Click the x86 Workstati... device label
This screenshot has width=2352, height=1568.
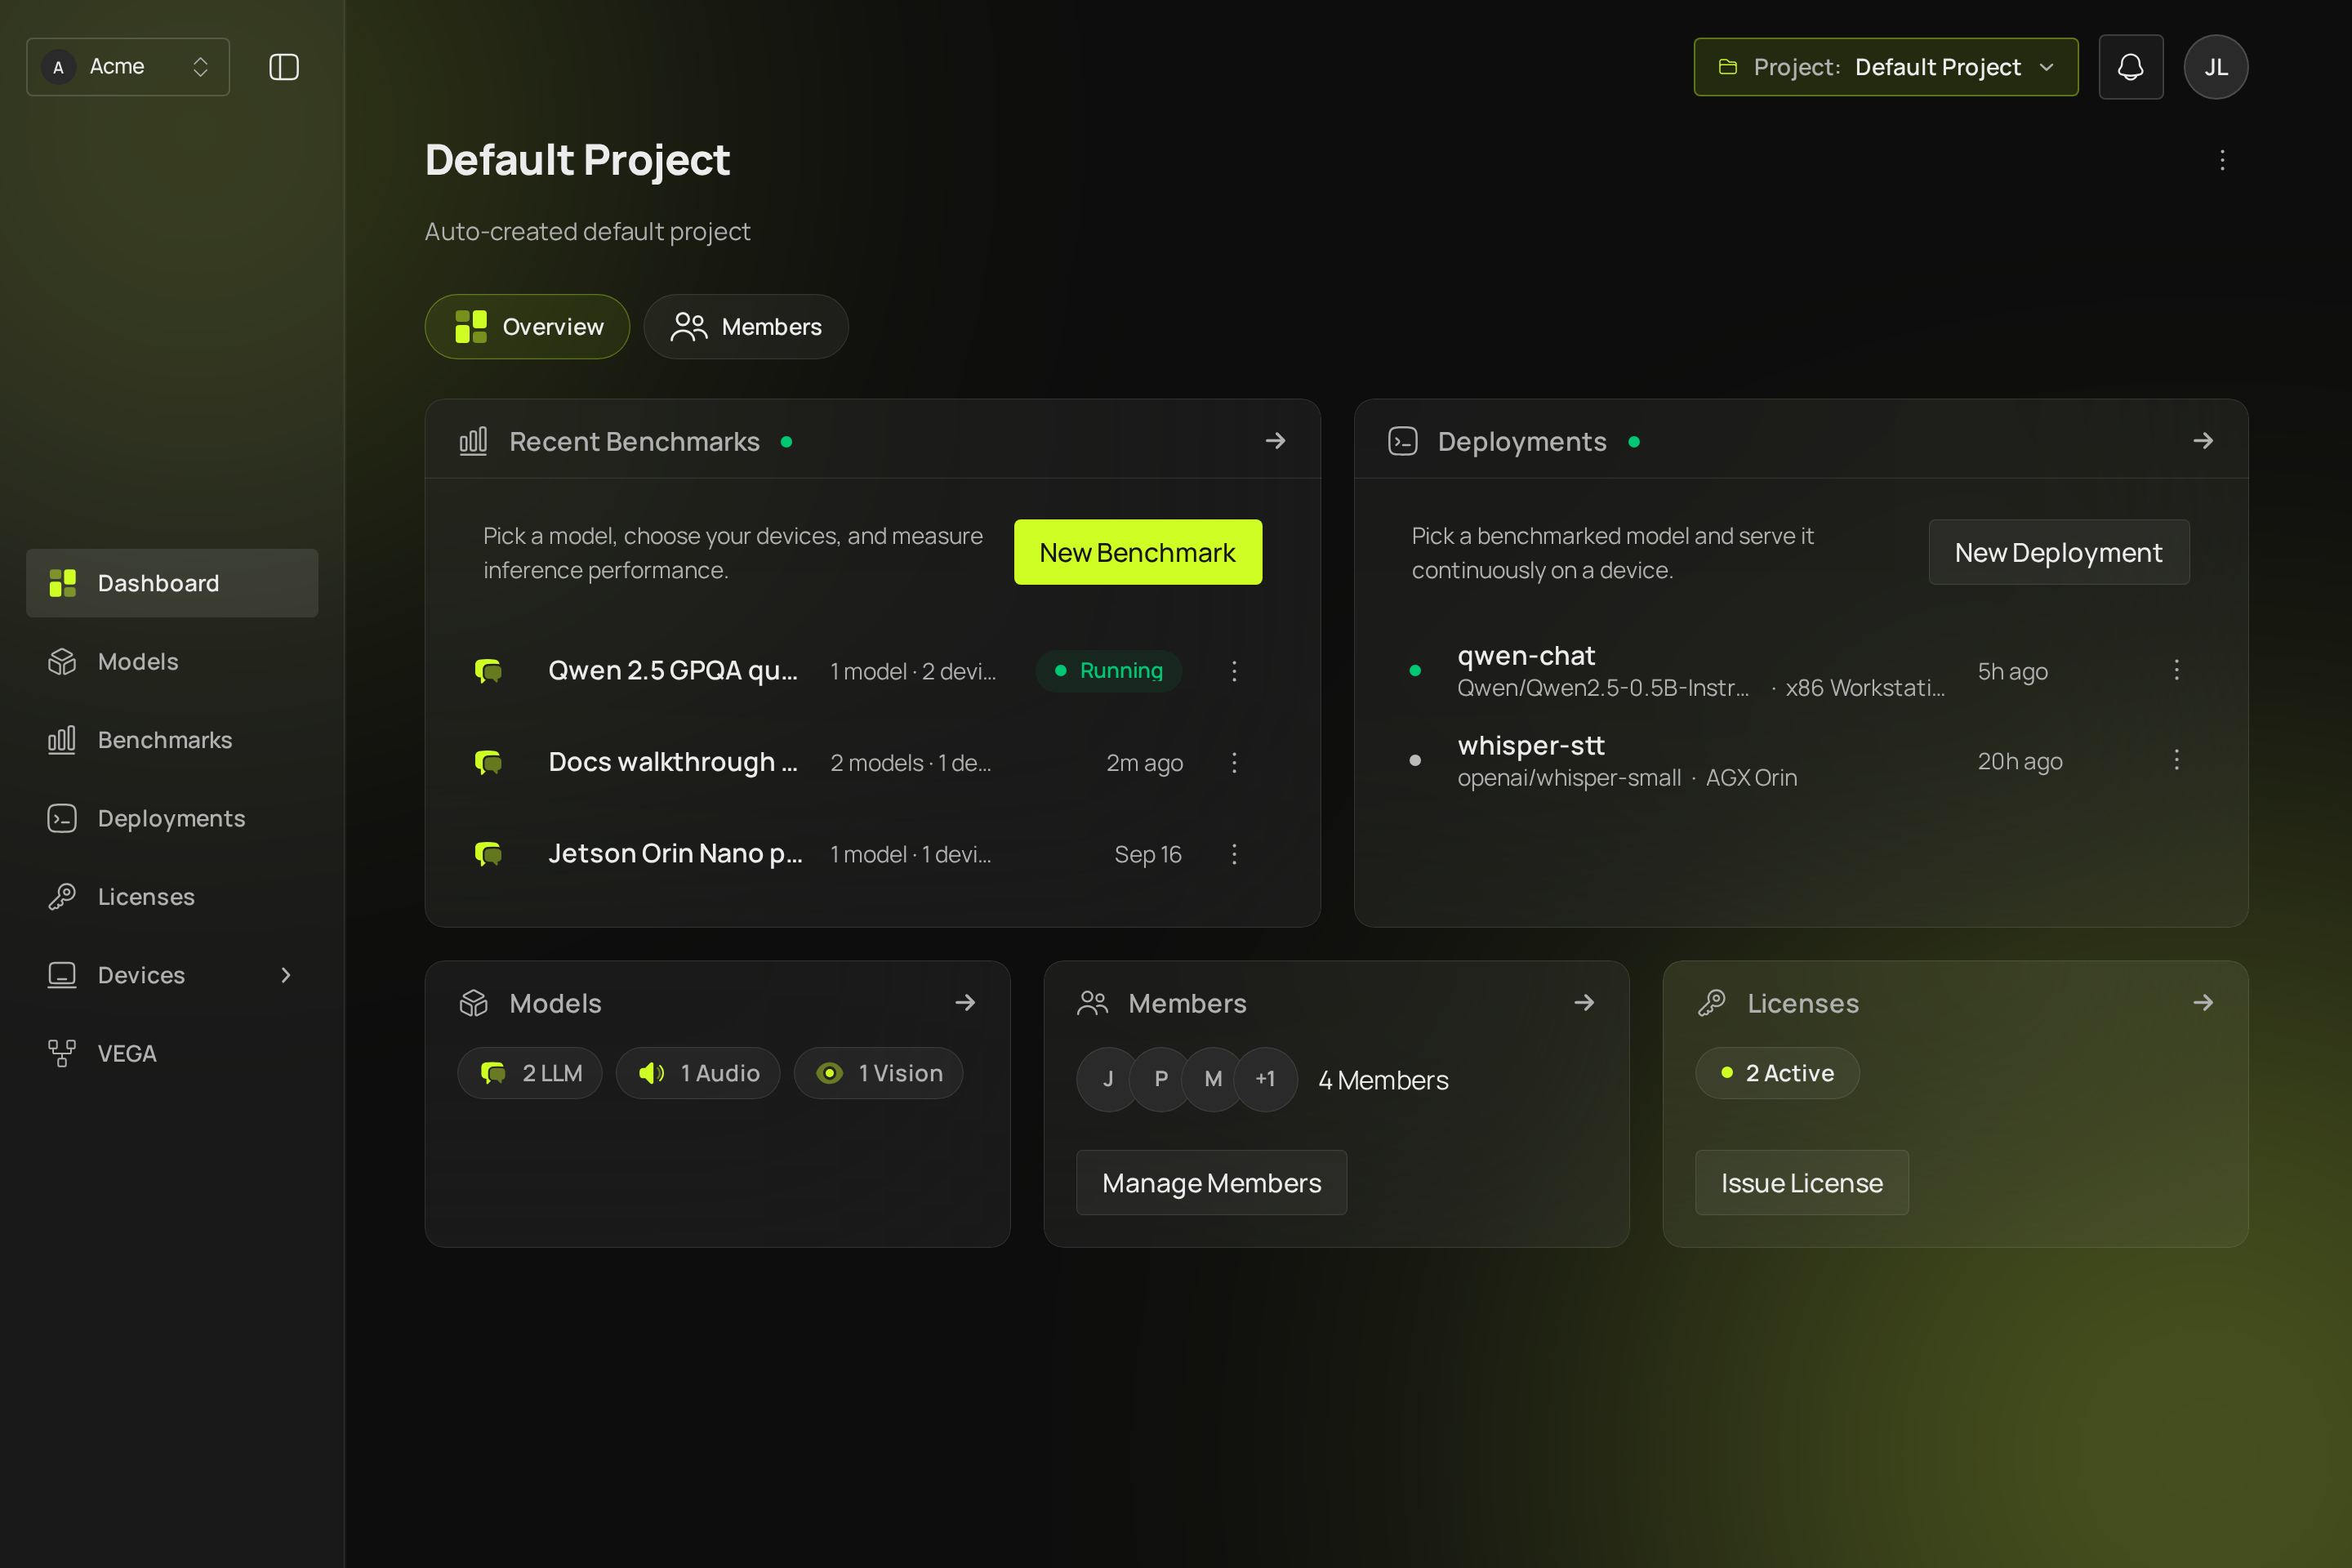click(1865, 688)
